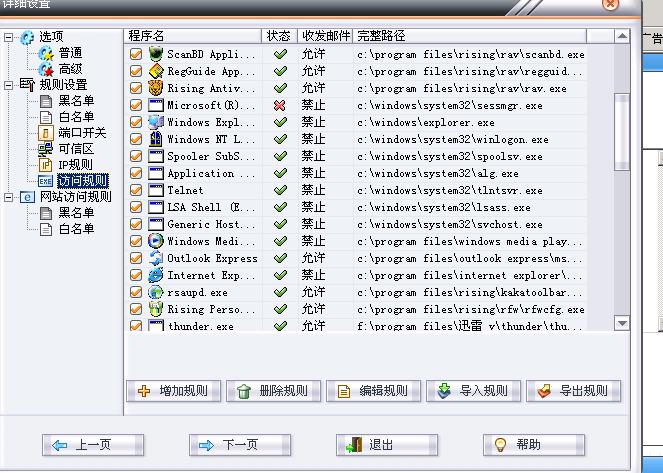Click the Windows Explorer program icon
The image size is (663, 473).
click(x=156, y=122)
